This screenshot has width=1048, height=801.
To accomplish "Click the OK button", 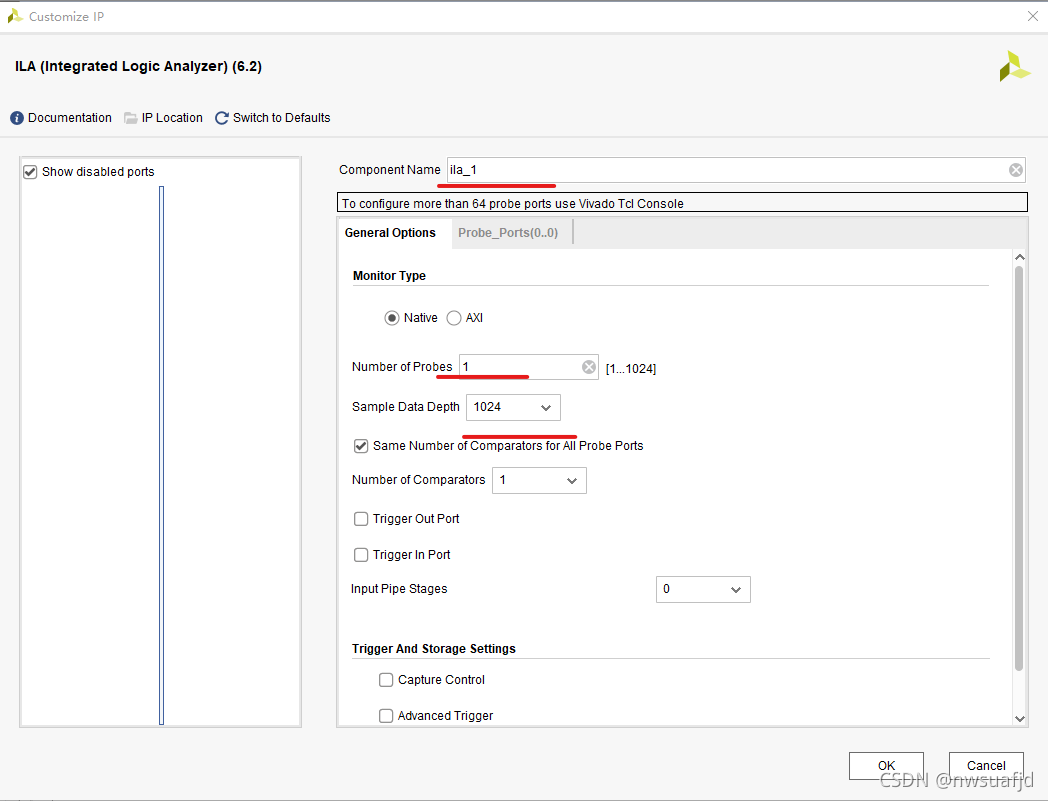I will click(x=886, y=766).
